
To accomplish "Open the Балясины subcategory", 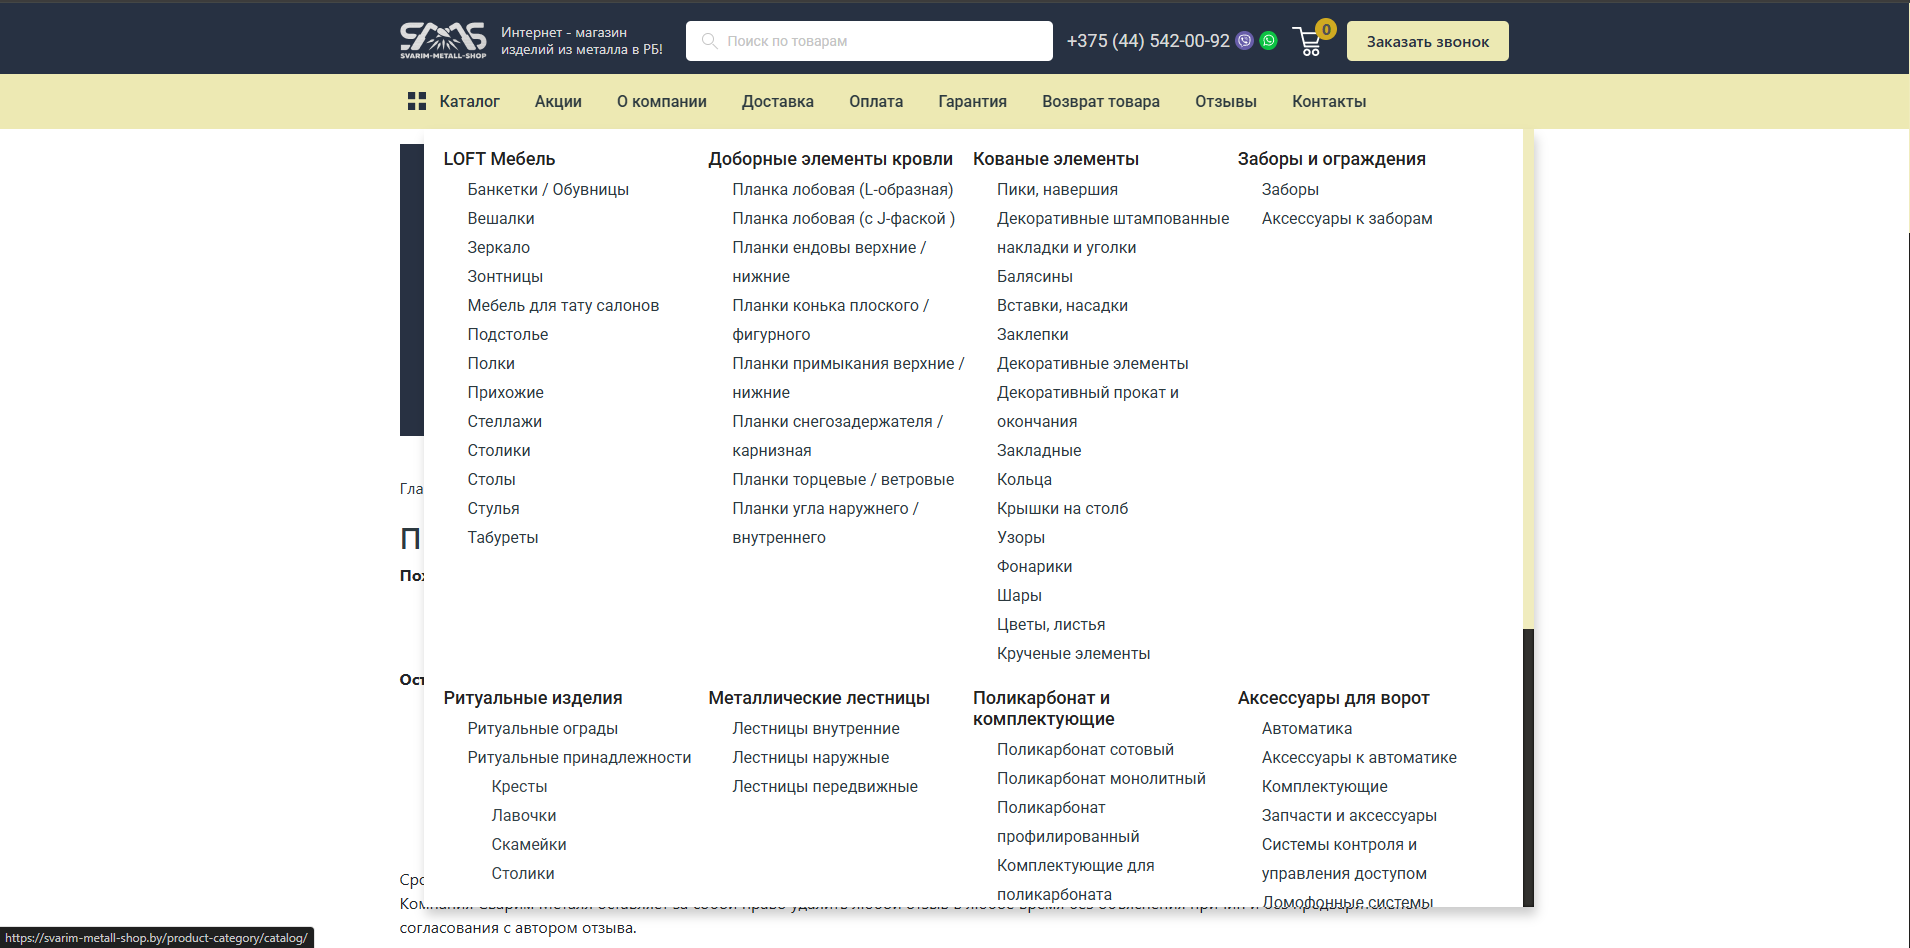I will [x=1035, y=276].
